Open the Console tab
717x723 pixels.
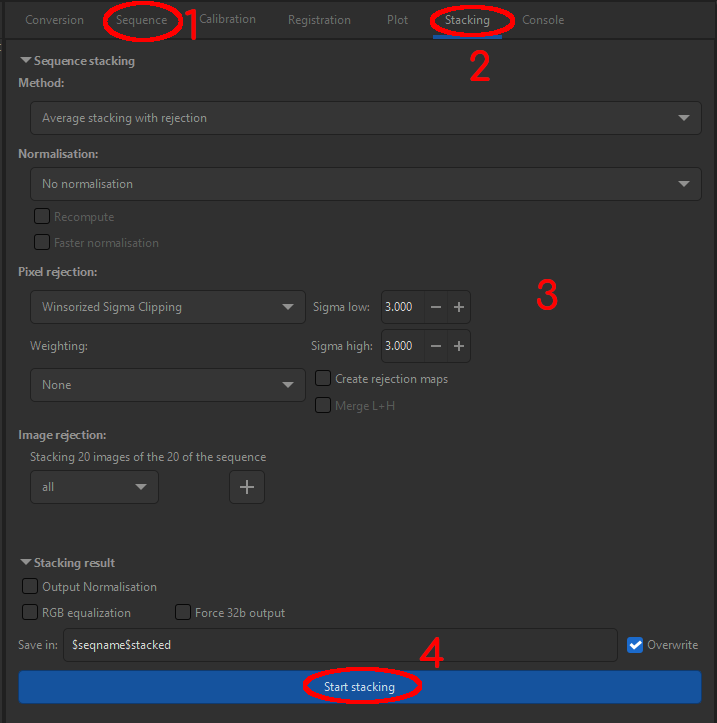(x=543, y=20)
